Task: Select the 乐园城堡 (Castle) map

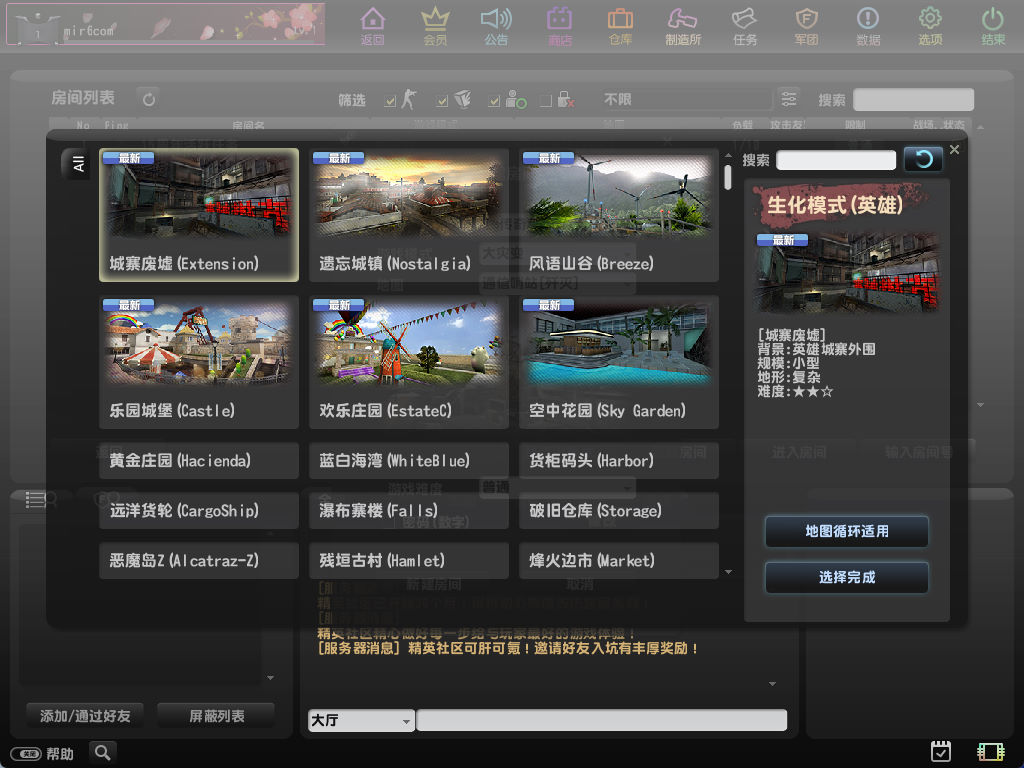Action: coord(199,362)
